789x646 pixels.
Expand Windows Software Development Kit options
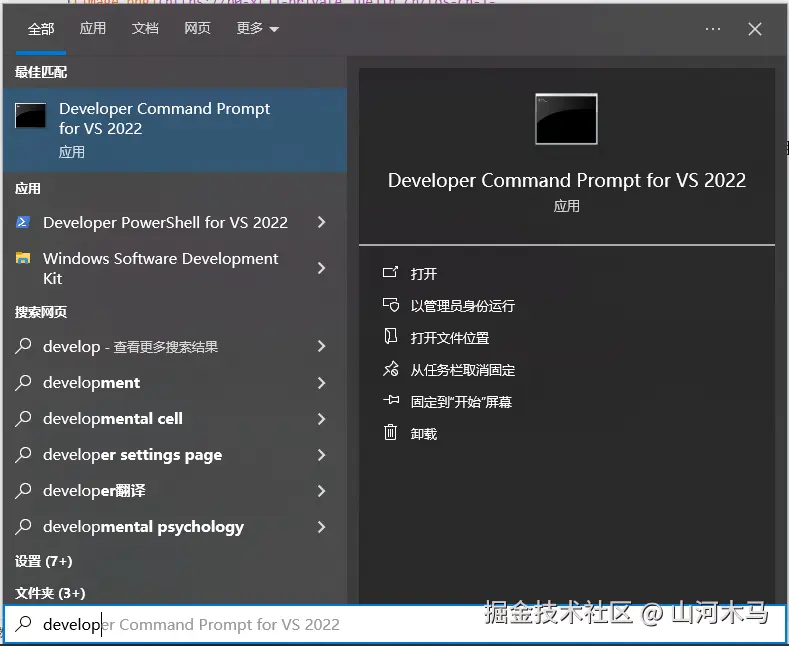tap(322, 268)
